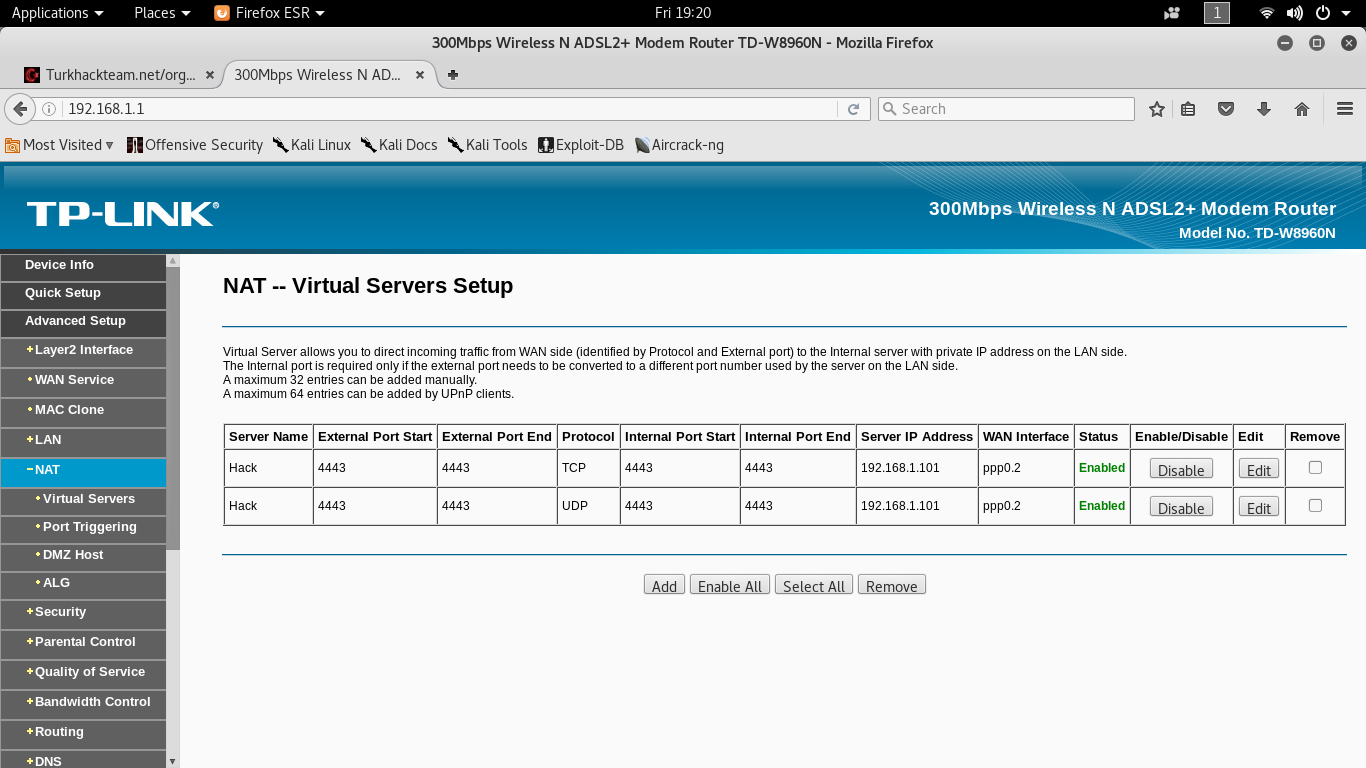Bookmark this page with the star icon

pos(1157,109)
